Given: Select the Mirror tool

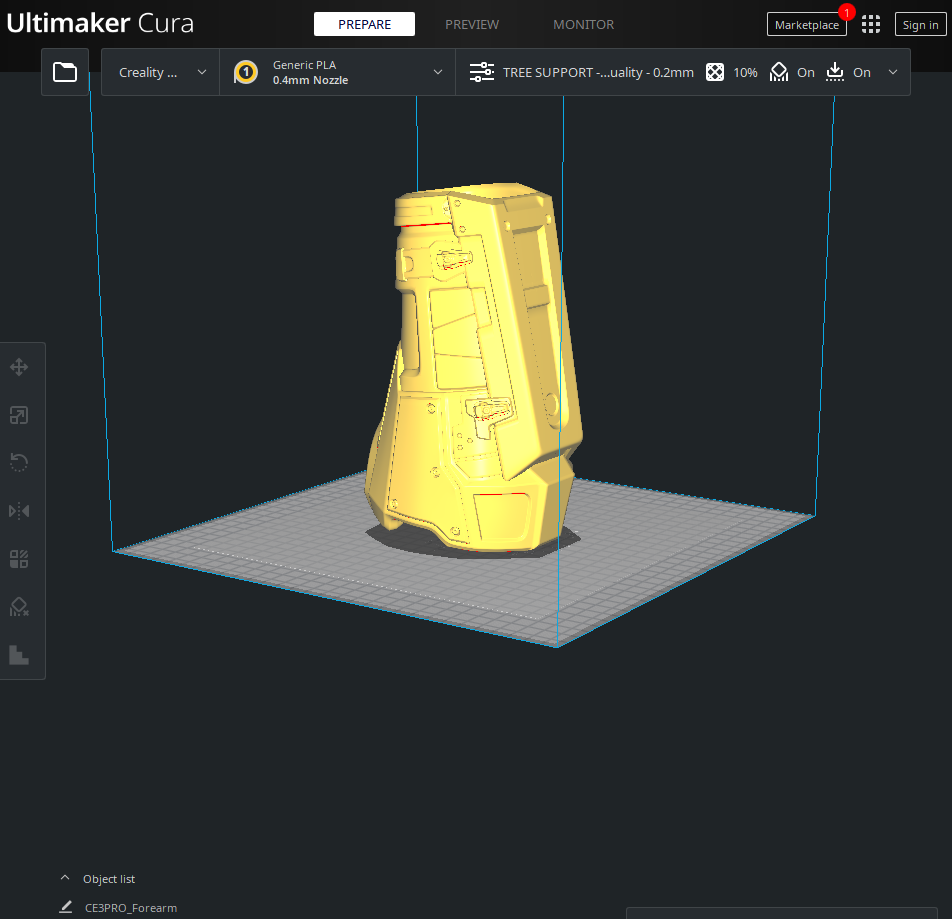Looking at the screenshot, I should 19,510.
